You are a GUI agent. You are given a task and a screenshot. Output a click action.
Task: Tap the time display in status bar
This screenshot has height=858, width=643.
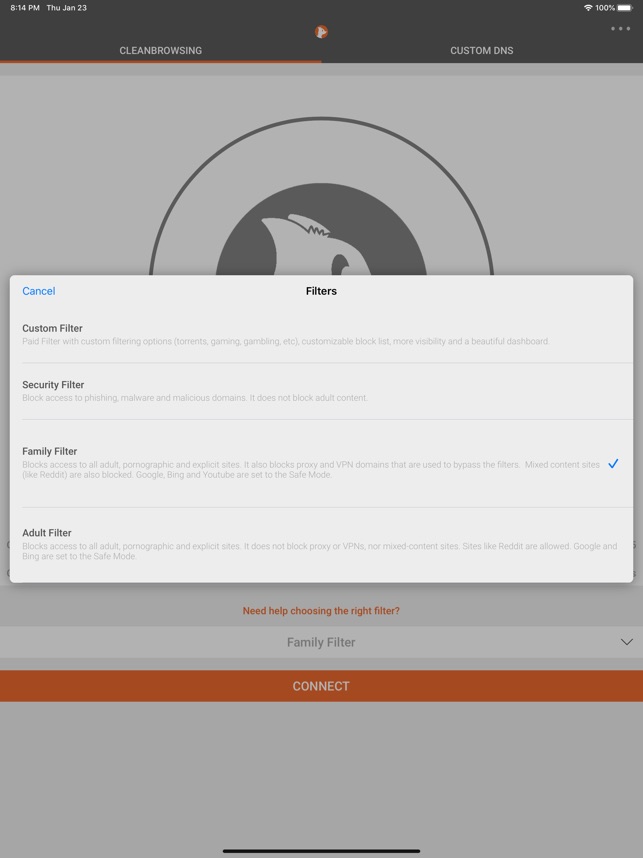click(25, 8)
